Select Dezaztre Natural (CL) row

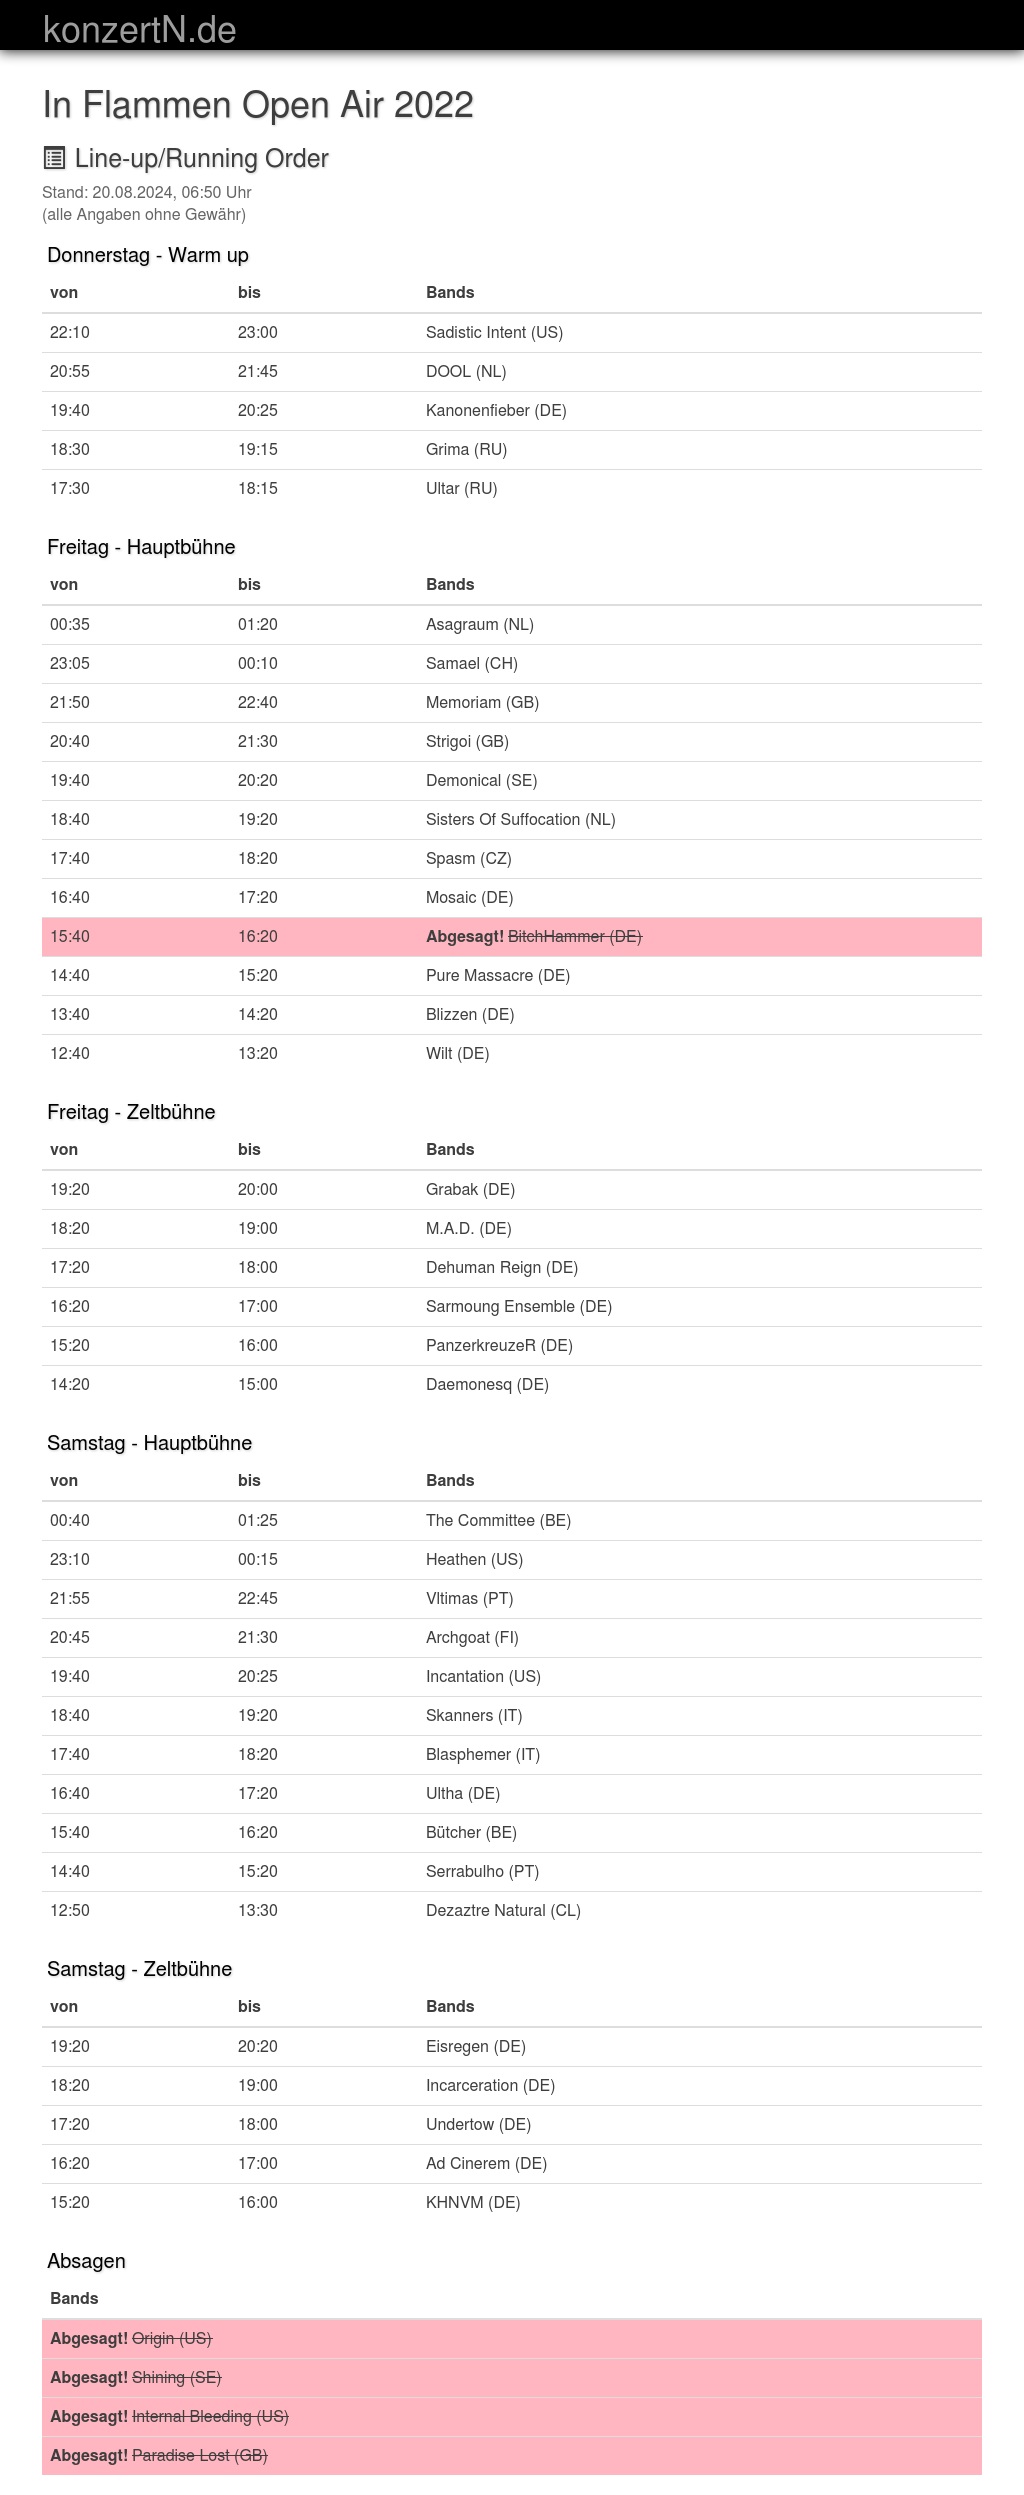coord(512,1911)
